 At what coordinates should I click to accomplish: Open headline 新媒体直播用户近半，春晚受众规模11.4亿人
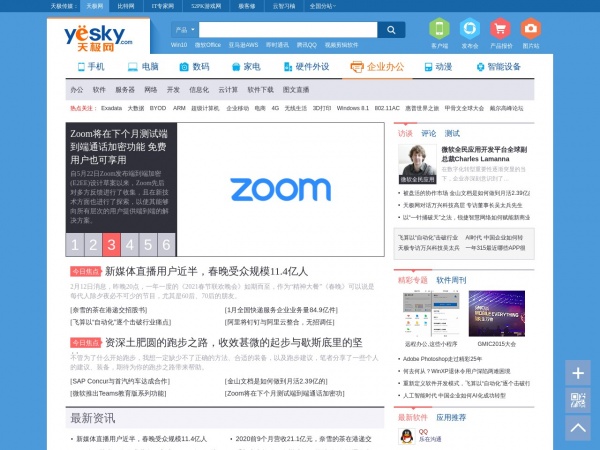coord(206,272)
